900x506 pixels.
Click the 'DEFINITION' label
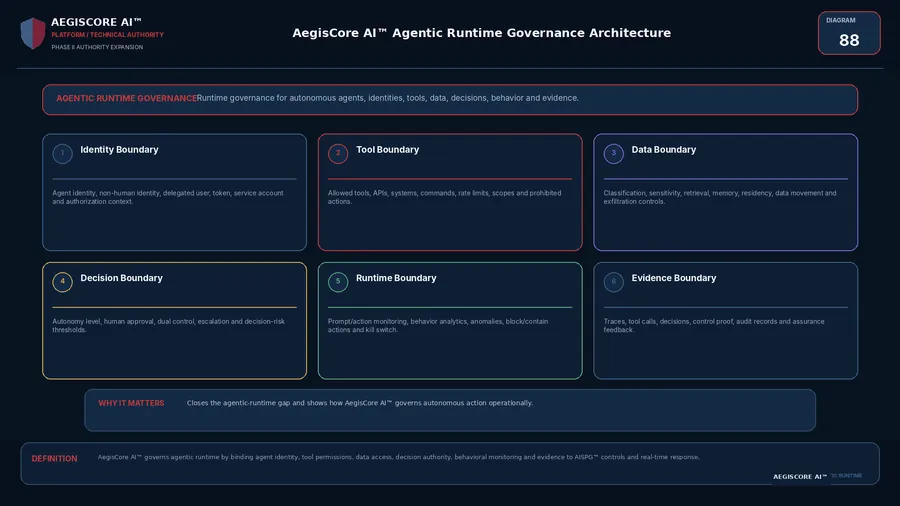[55, 459]
